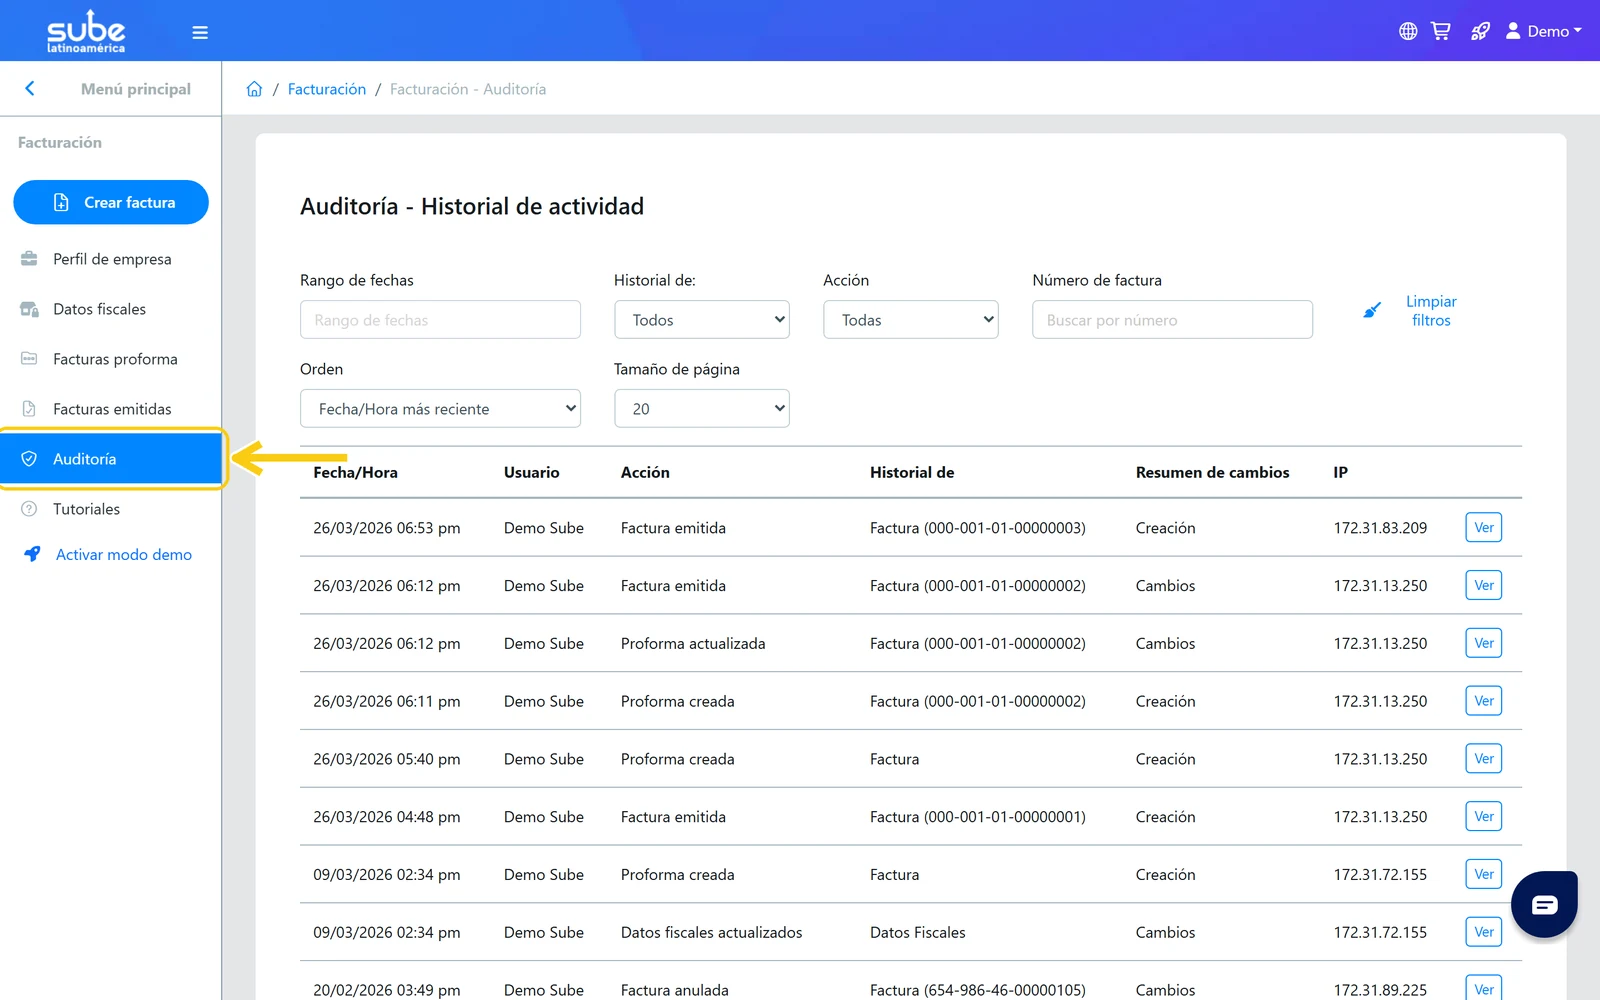Open the shopping cart icon
This screenshot has width=1600, height=1000.
(1441, 31)
